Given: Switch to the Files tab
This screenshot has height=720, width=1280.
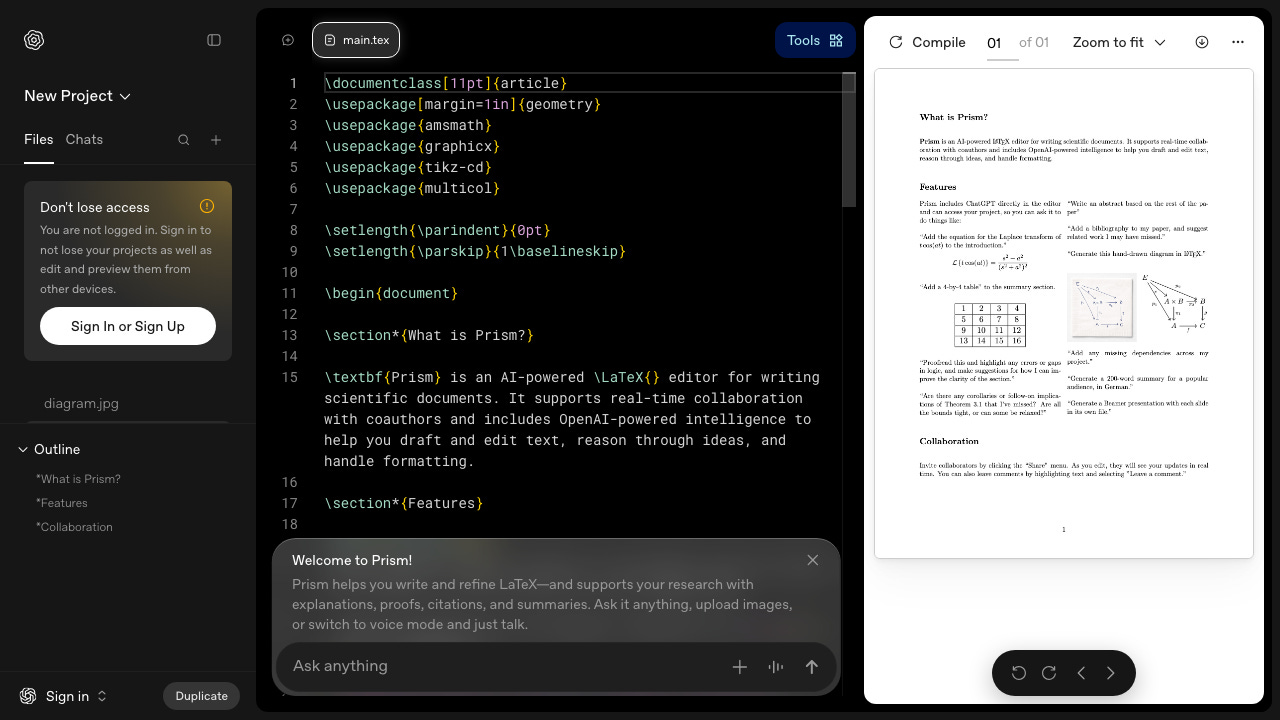Looking at the screenshot, I should 39,139.
